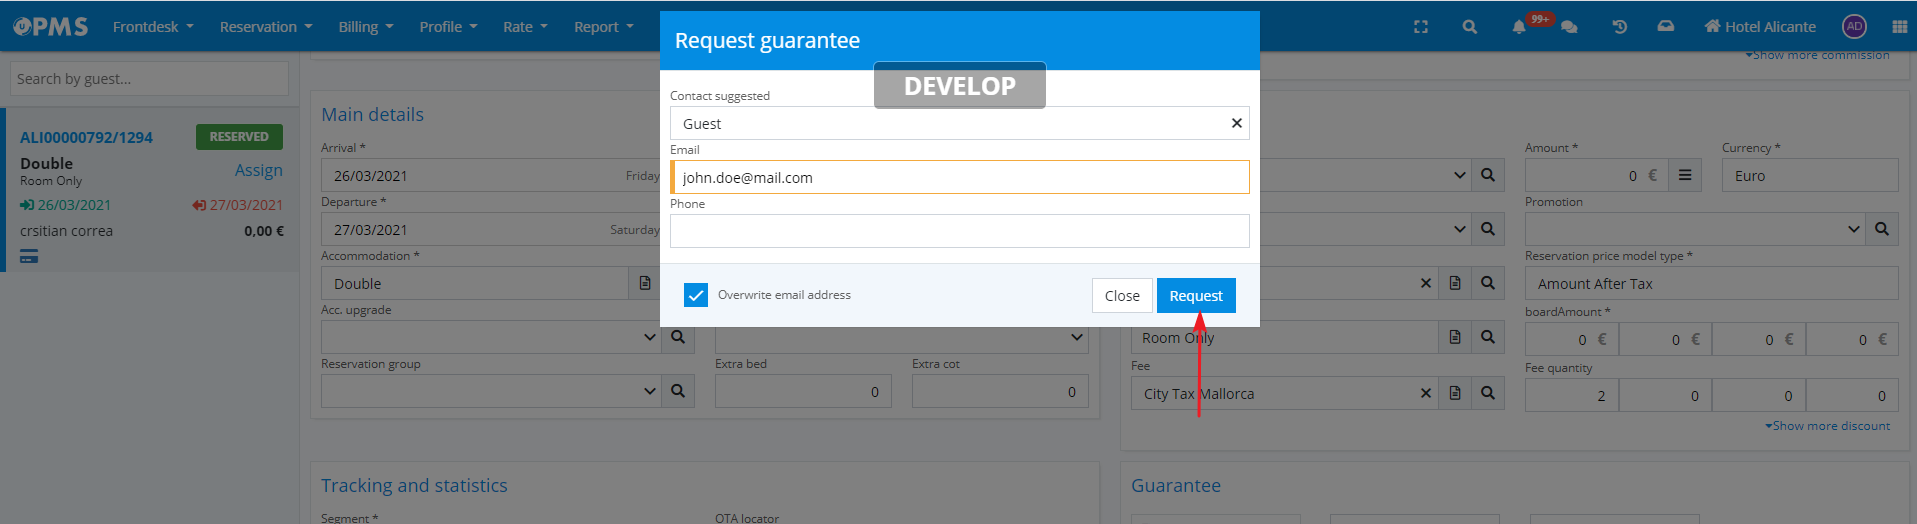Viewport: 1917px width, 524px height.
Task: Open the chat messages icon
Action: [1569, 27]
